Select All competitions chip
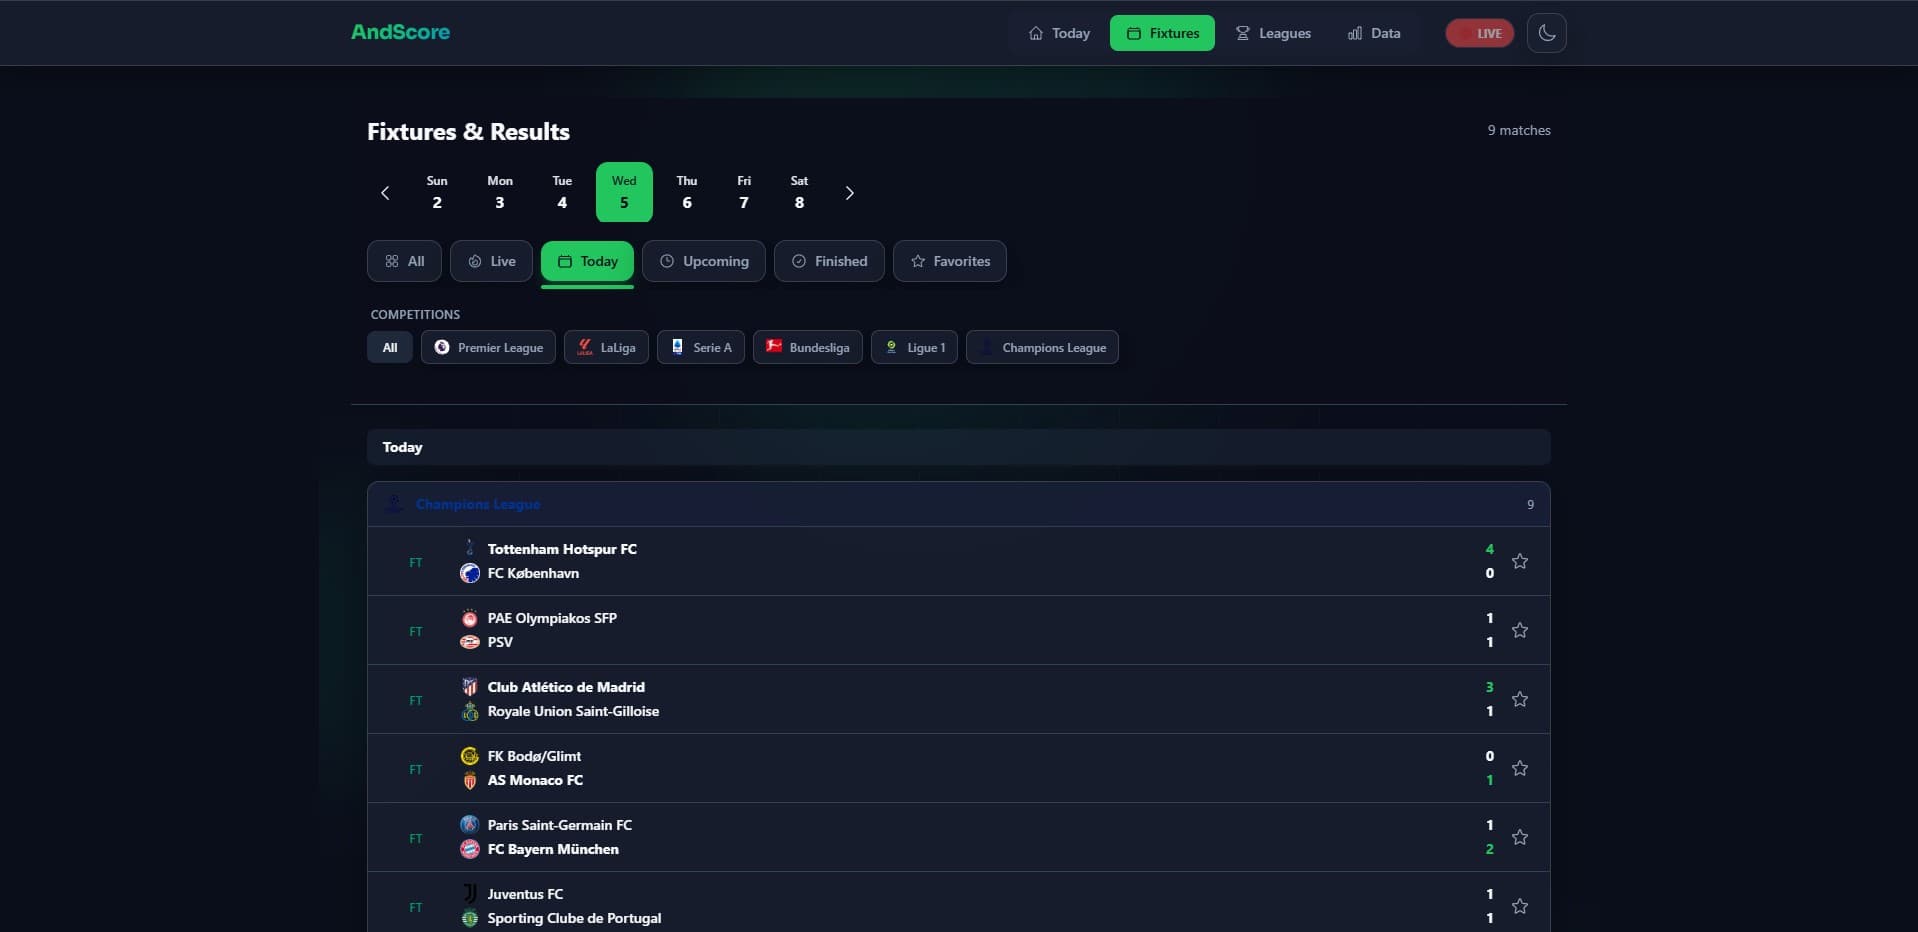The width and height of the screenshot is (1918, 932). pos(390,347)
